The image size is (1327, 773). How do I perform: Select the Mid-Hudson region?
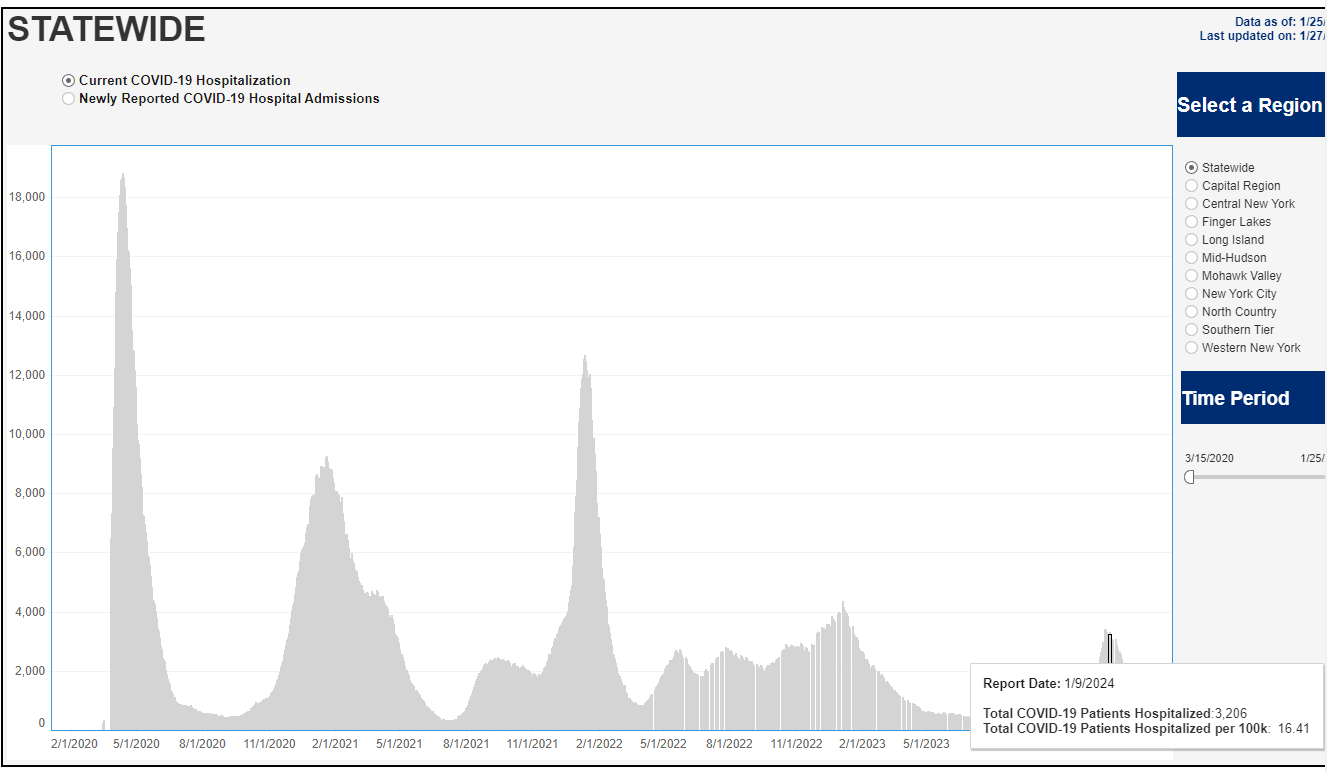pyautogui.click(x=1191, y=258)
